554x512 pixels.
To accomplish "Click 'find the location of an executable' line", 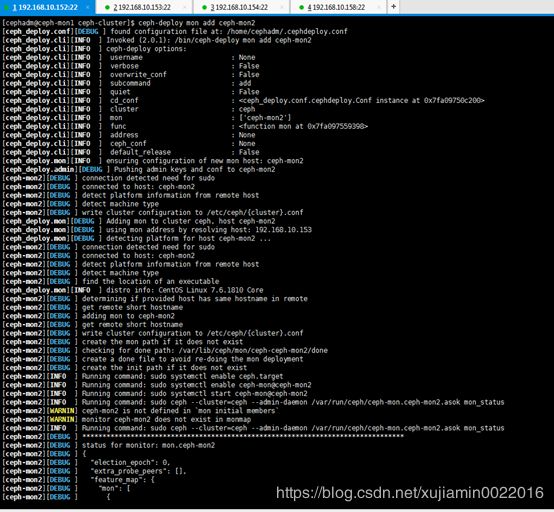I will coord(111,282).
